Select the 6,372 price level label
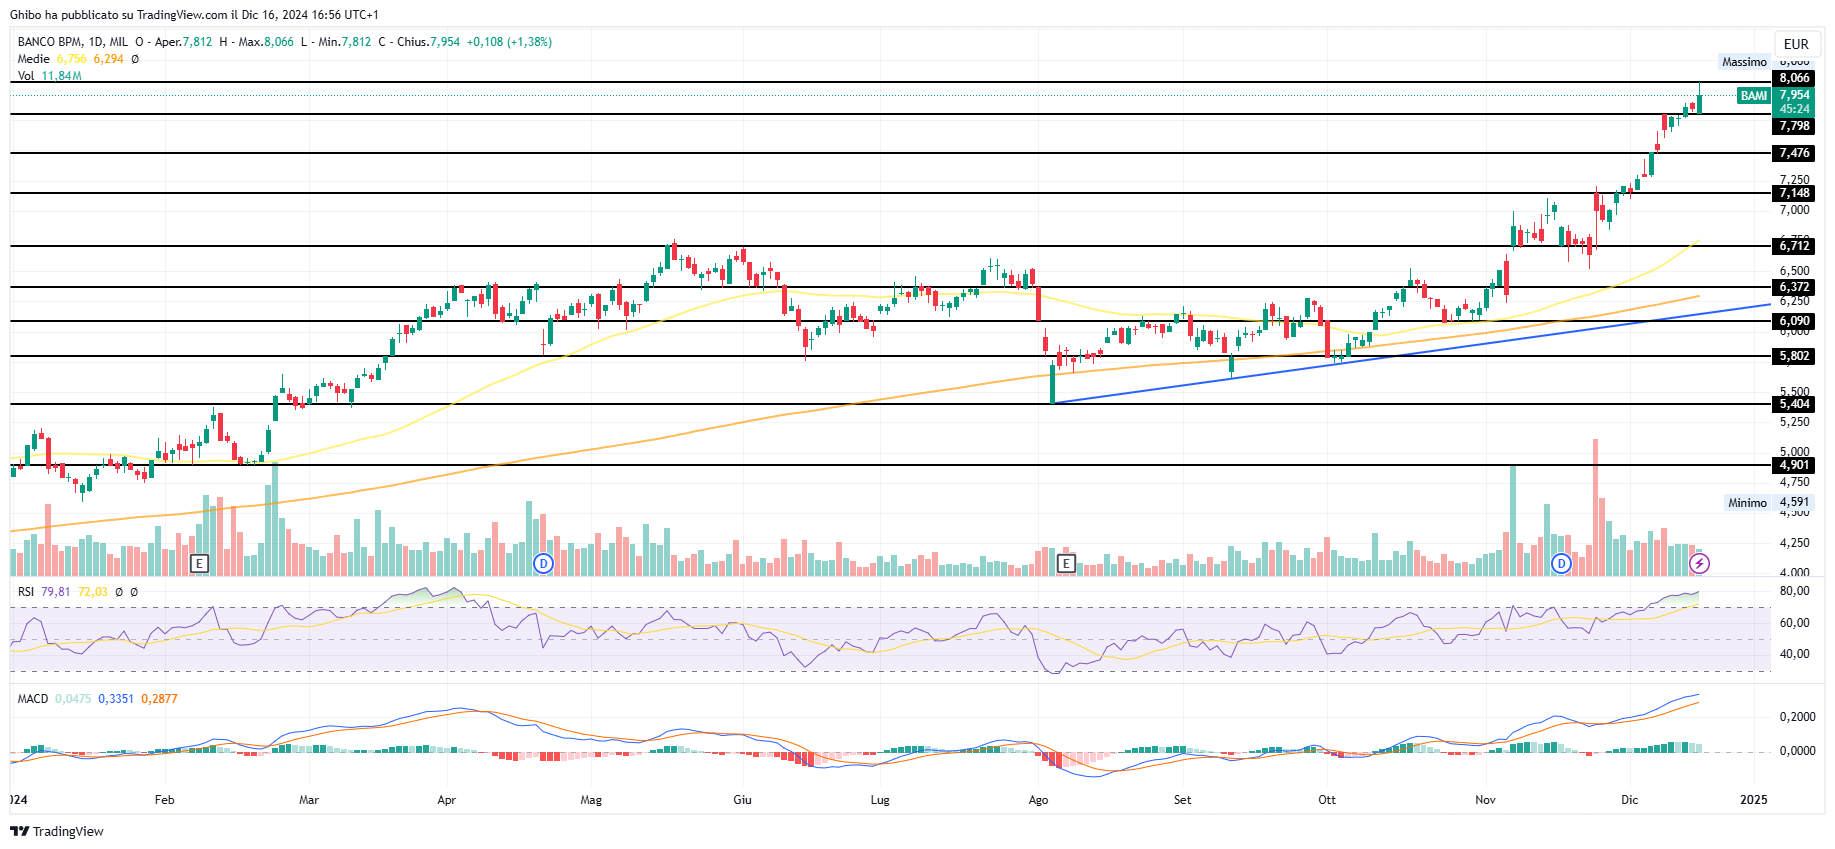This screenshot has width=1835, height=849. [1794, 287]
